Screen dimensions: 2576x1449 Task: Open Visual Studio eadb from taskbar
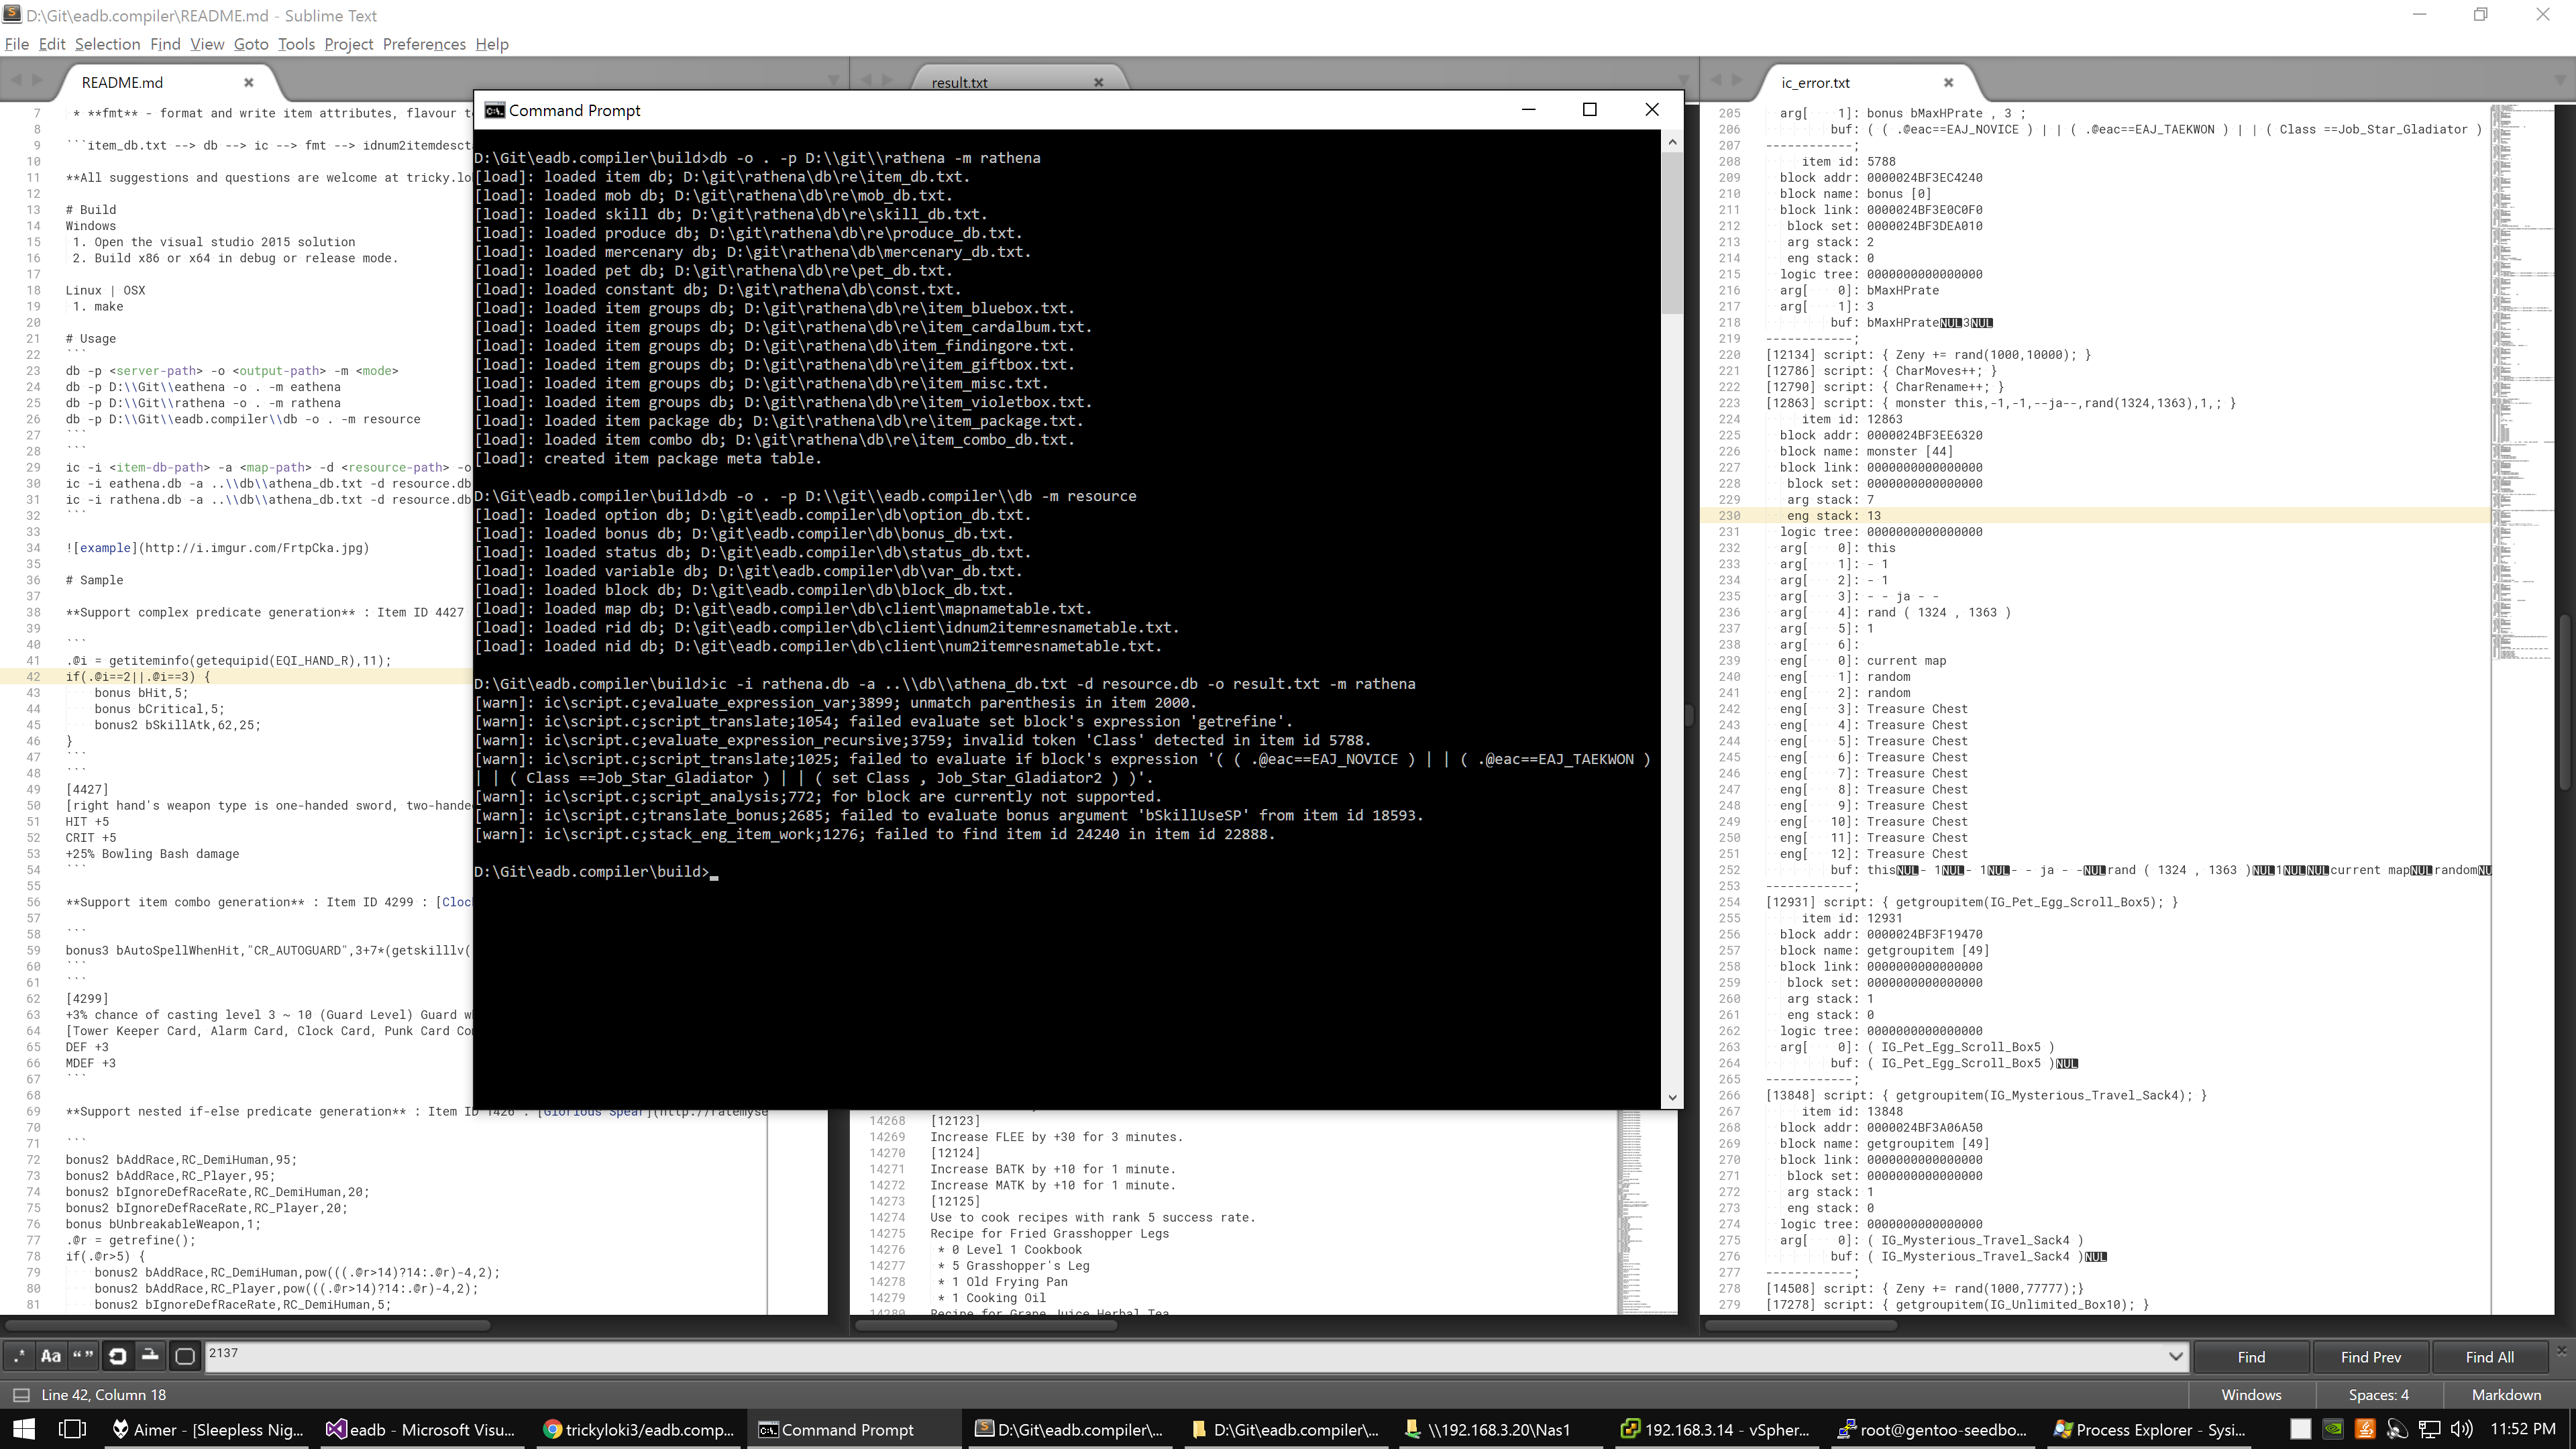(420, 1430)
